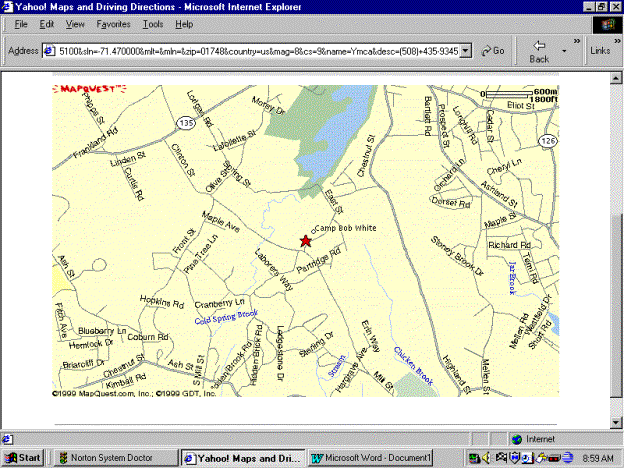Click the vertical scrollbar up arrow
Viewport: 624px width, 468px height.
coord(616,78)
